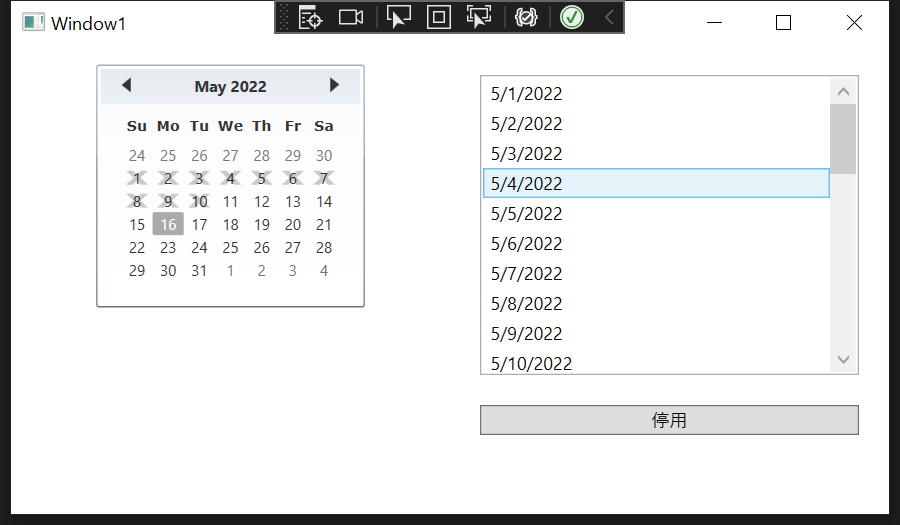Select May 22 in the calendar
This screenshot has height=525, width=900.
137,247
